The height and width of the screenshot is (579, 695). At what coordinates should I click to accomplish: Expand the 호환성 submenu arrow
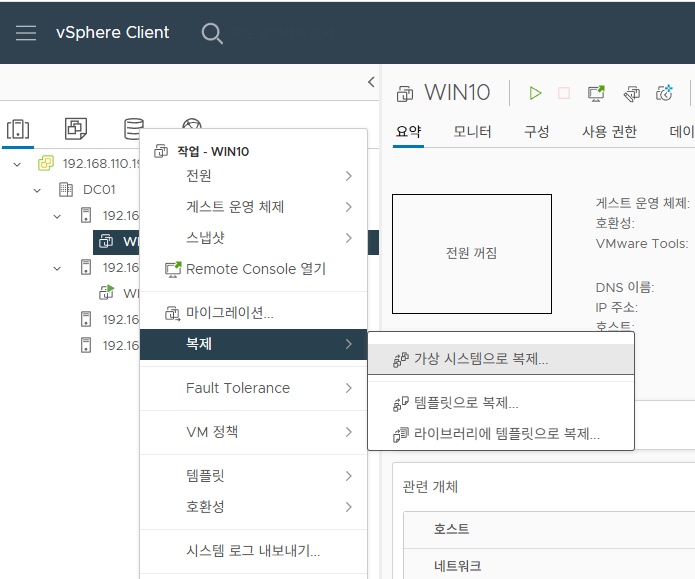(x=349, y=507)
